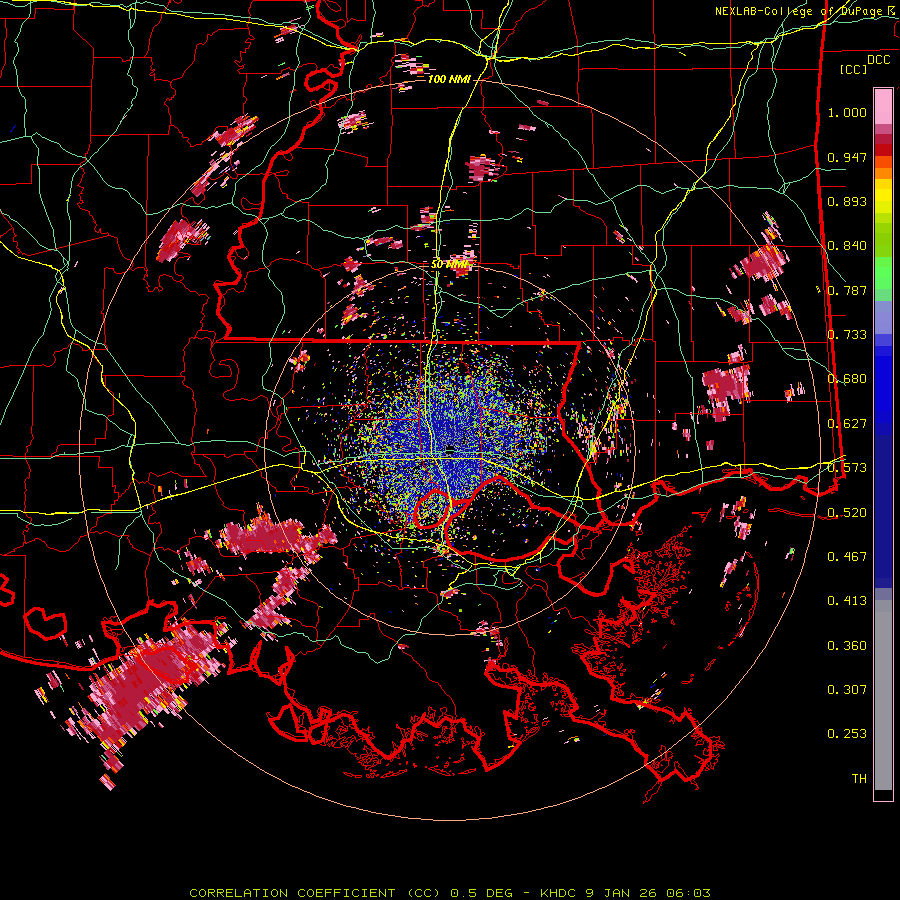Select the 0.947 legend value
900x900 pixels.
coord(847,157)
